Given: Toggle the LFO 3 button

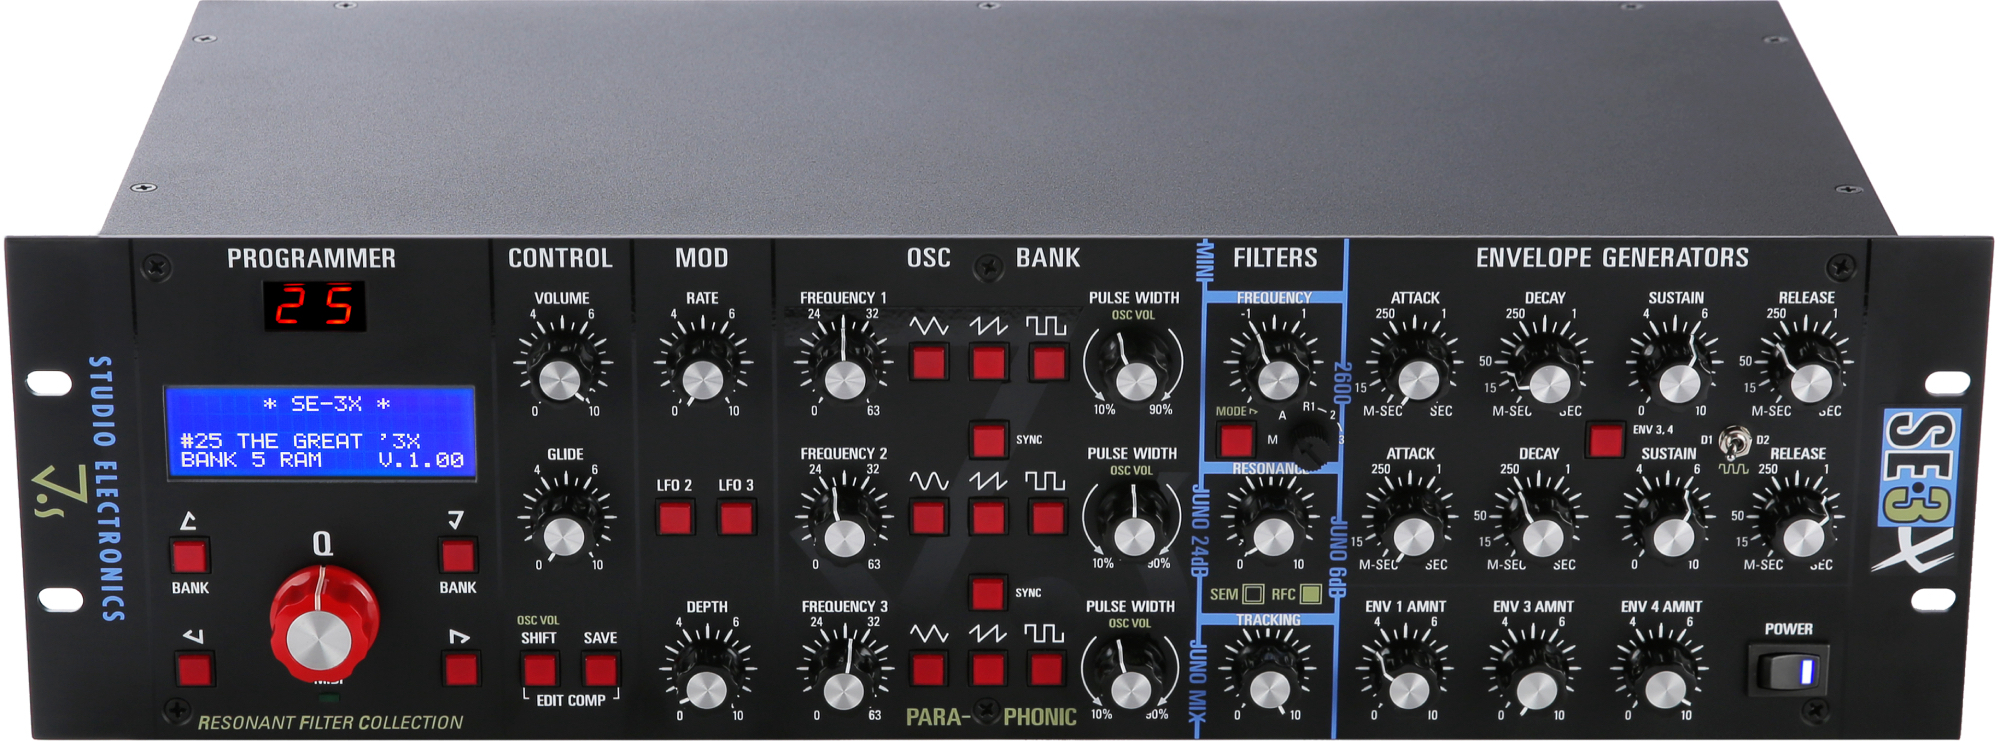Looking at the screenshot, I should click(736, 518).
